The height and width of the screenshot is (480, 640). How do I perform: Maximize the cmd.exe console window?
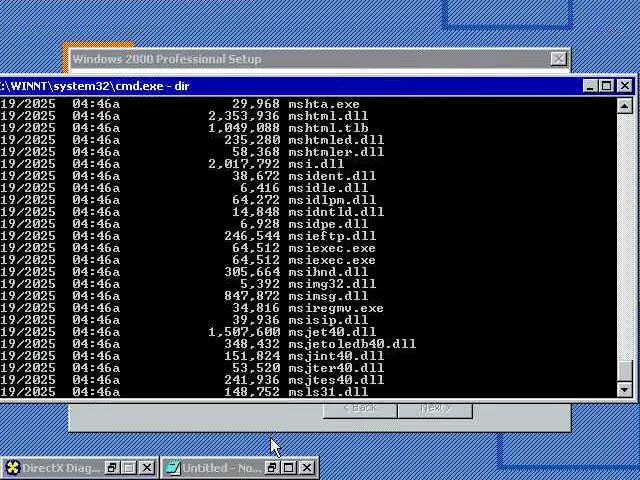[x=607, y=86]
